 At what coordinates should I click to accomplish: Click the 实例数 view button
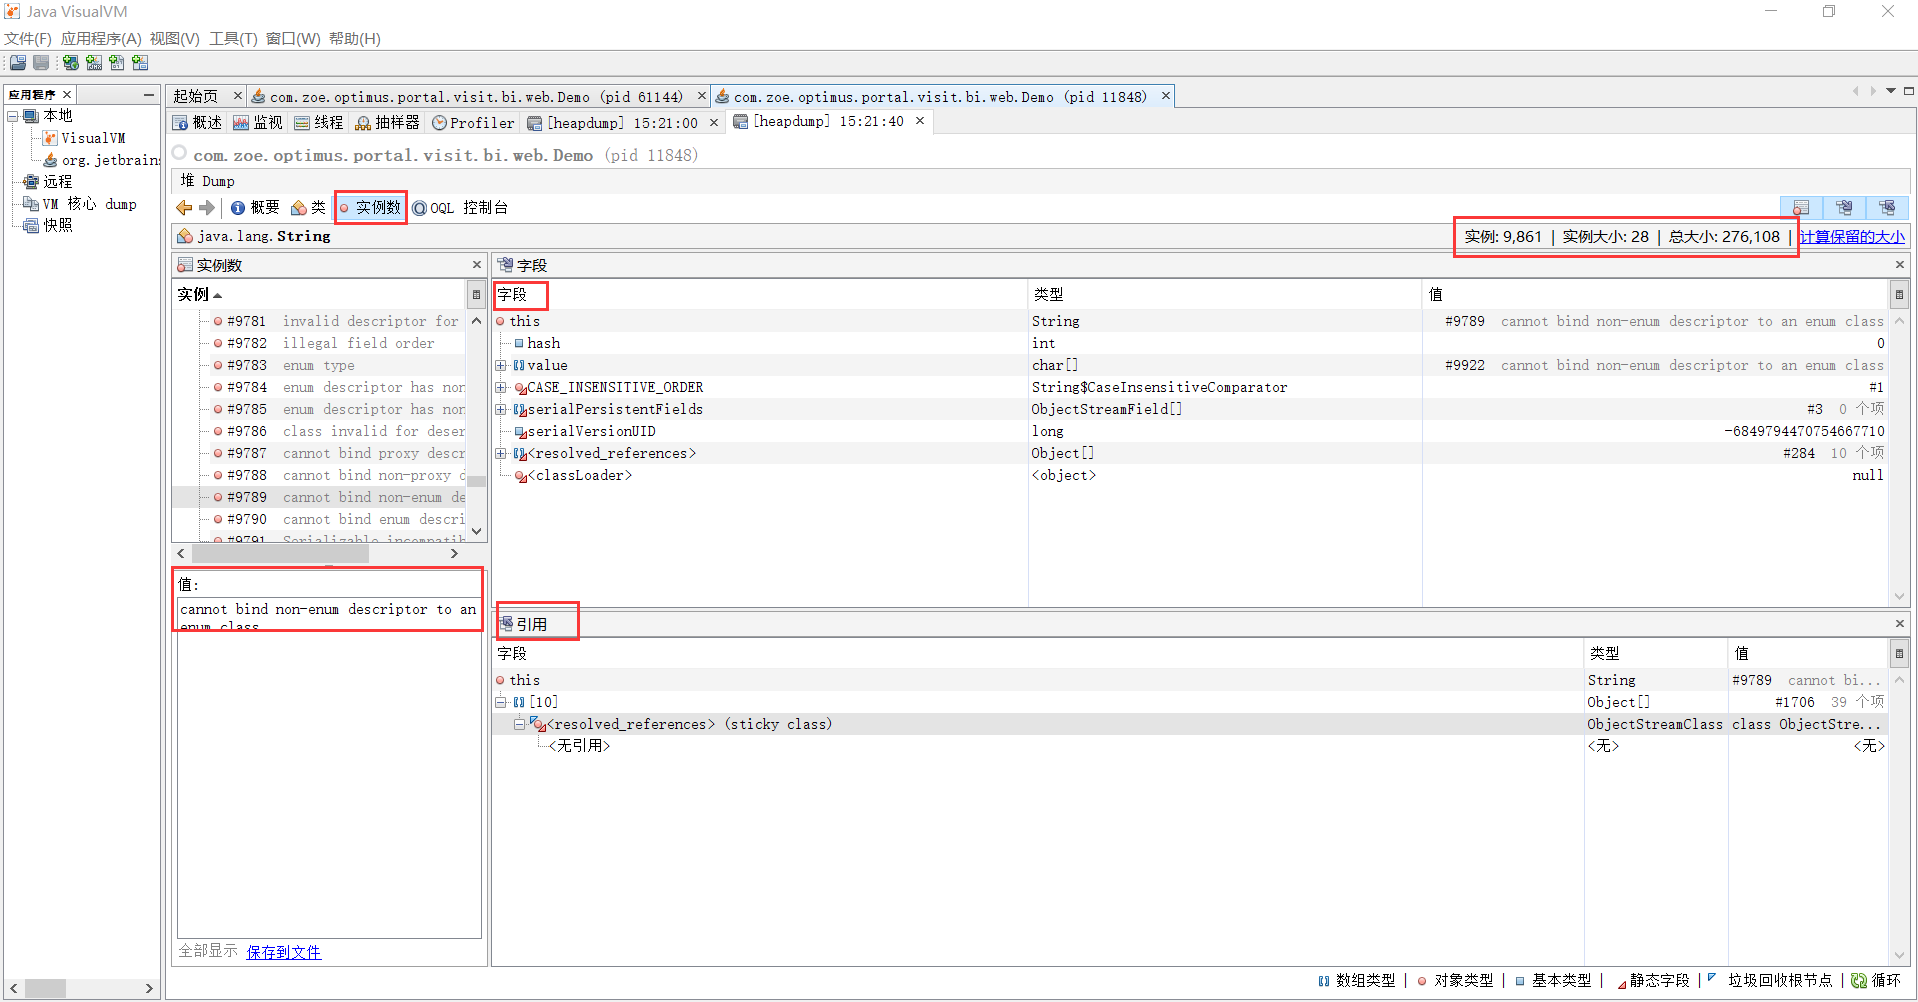(x=371, y=208)
